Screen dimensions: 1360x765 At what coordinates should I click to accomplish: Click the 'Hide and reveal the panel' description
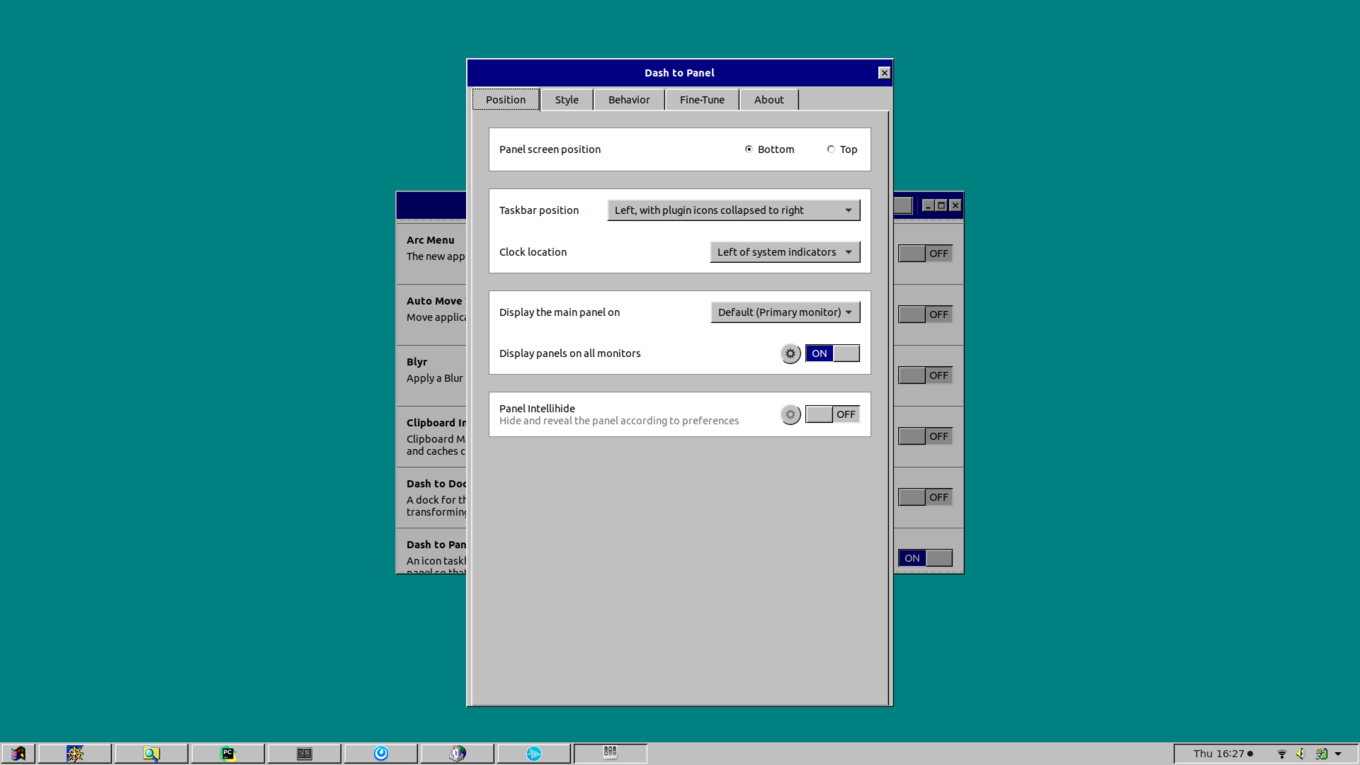coord(619,421)
